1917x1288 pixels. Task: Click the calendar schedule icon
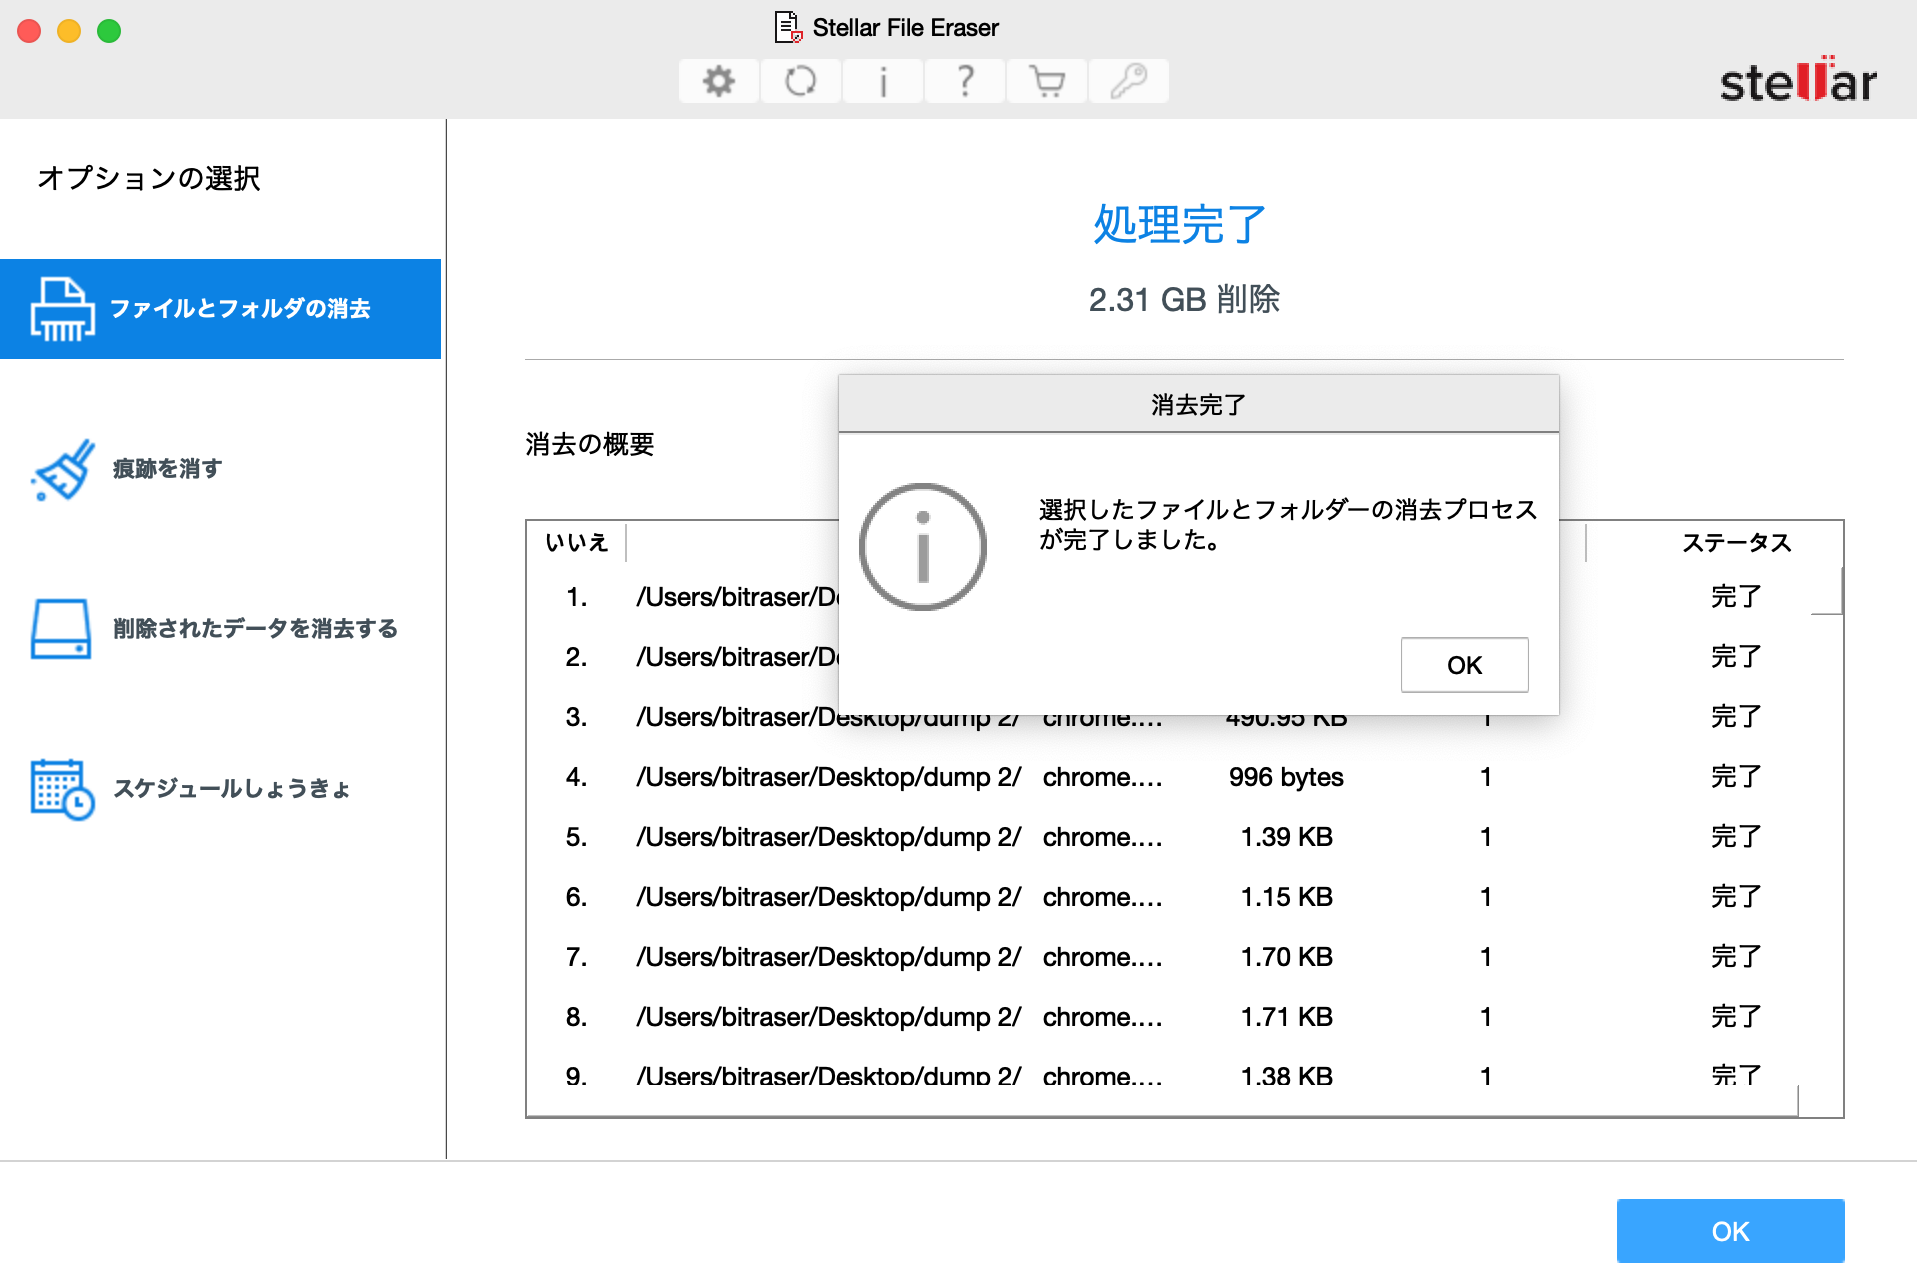[x=62, y=789]
